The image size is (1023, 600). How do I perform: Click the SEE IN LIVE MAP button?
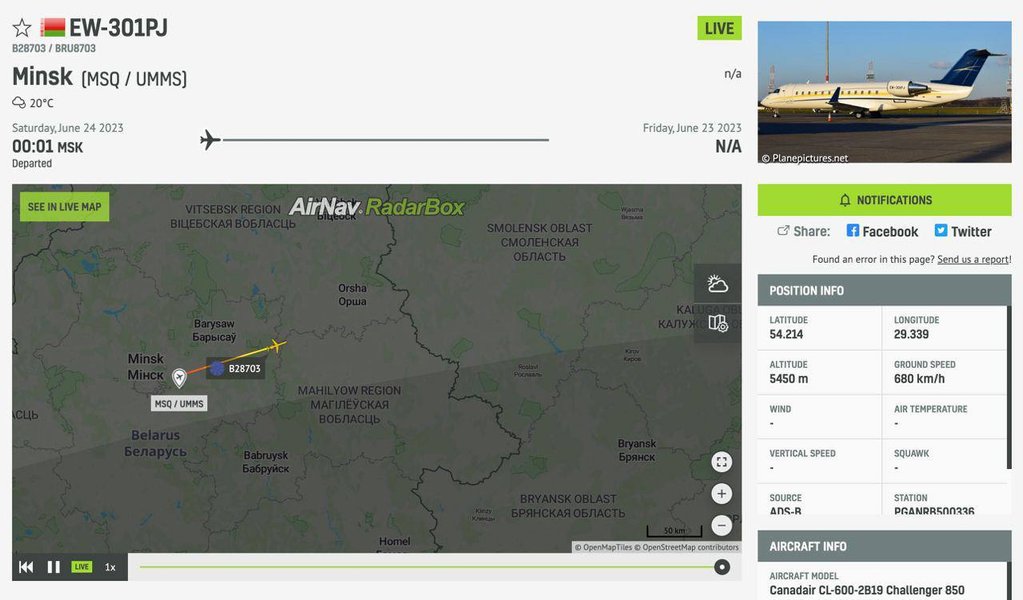[65, 207]
